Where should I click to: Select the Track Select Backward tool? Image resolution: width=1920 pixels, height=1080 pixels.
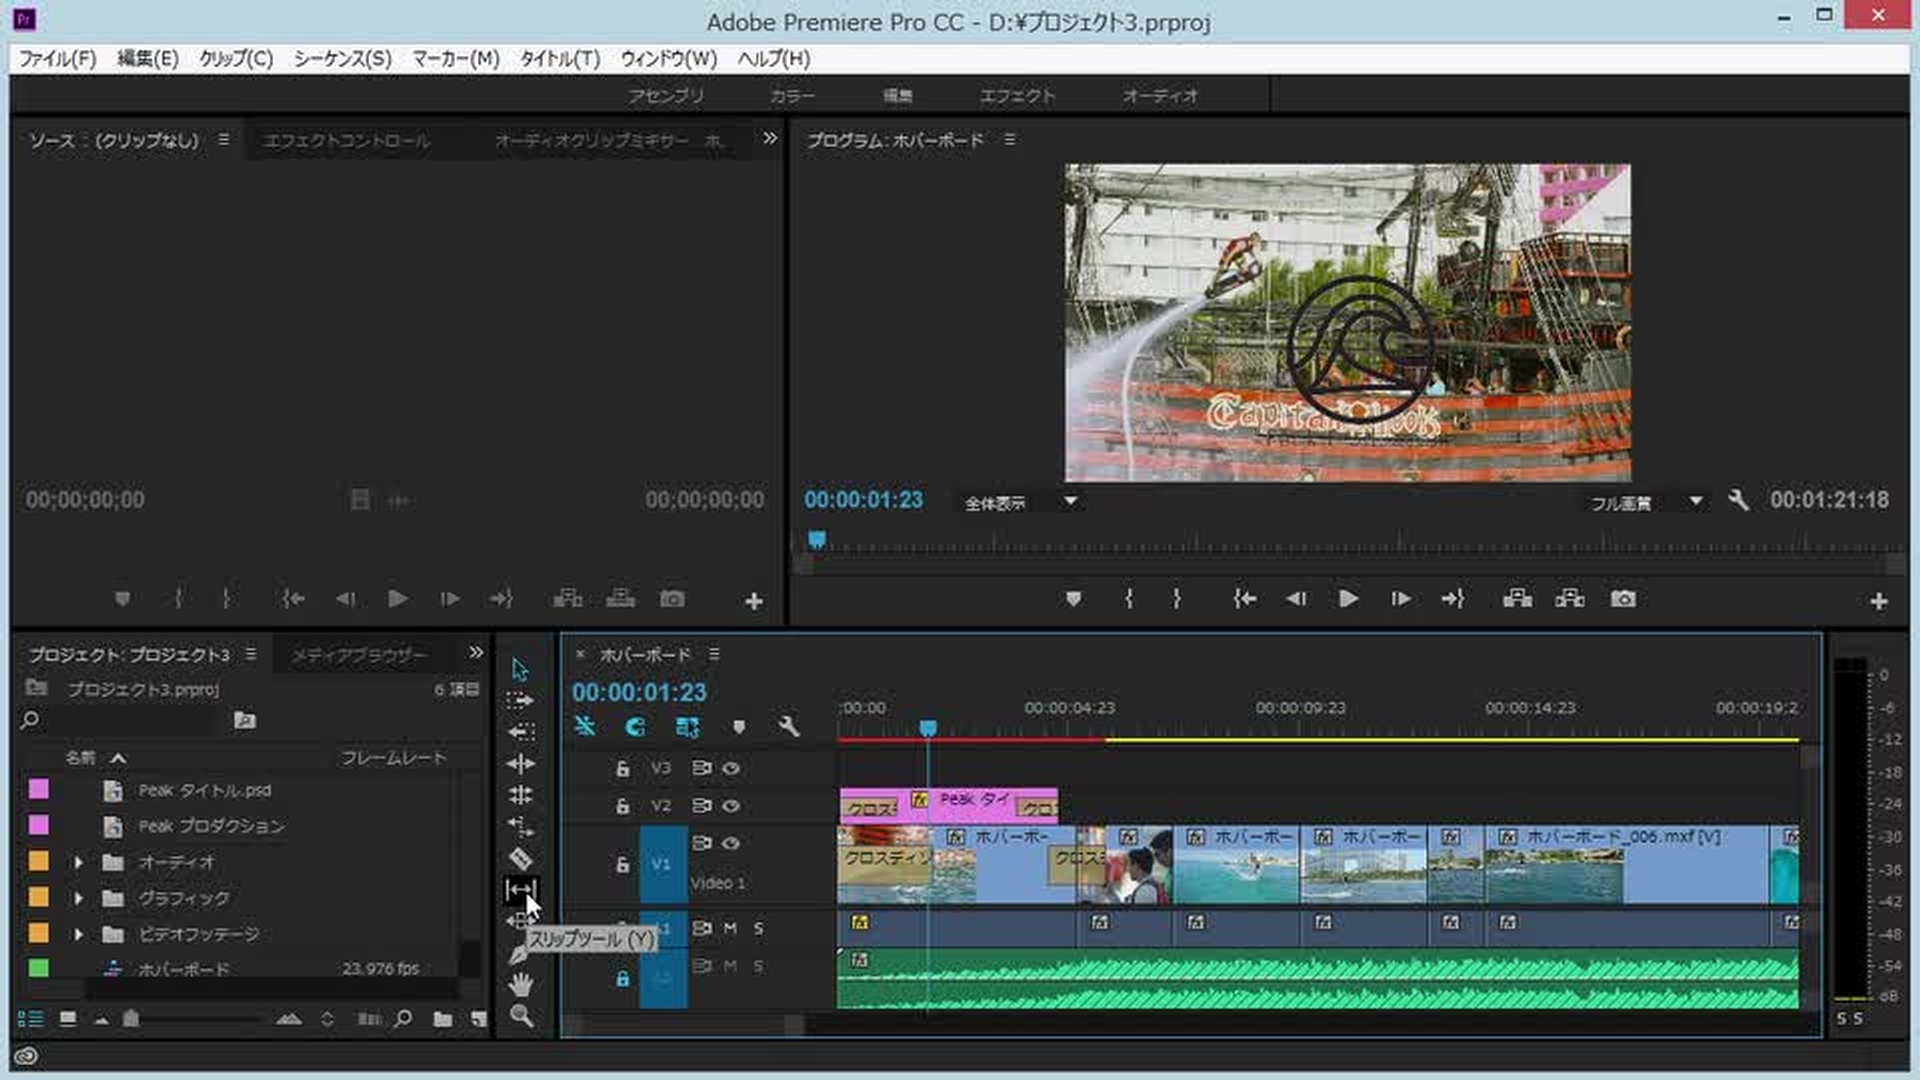coord(520,732)
